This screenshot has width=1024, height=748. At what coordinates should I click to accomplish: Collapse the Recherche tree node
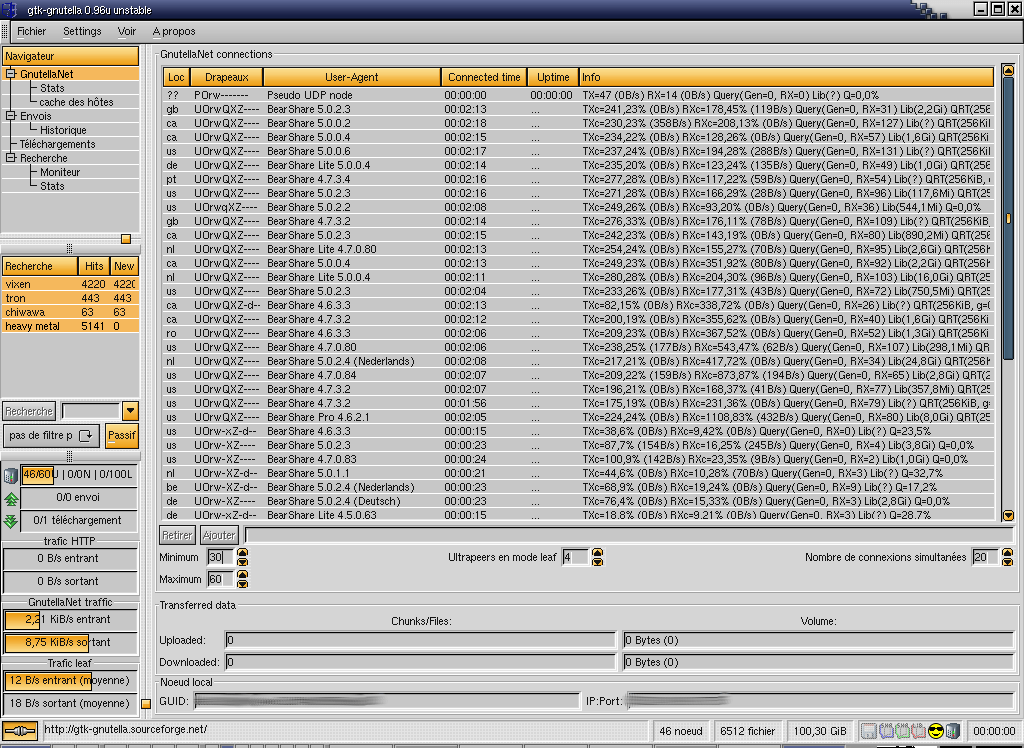tap(10, 157)
